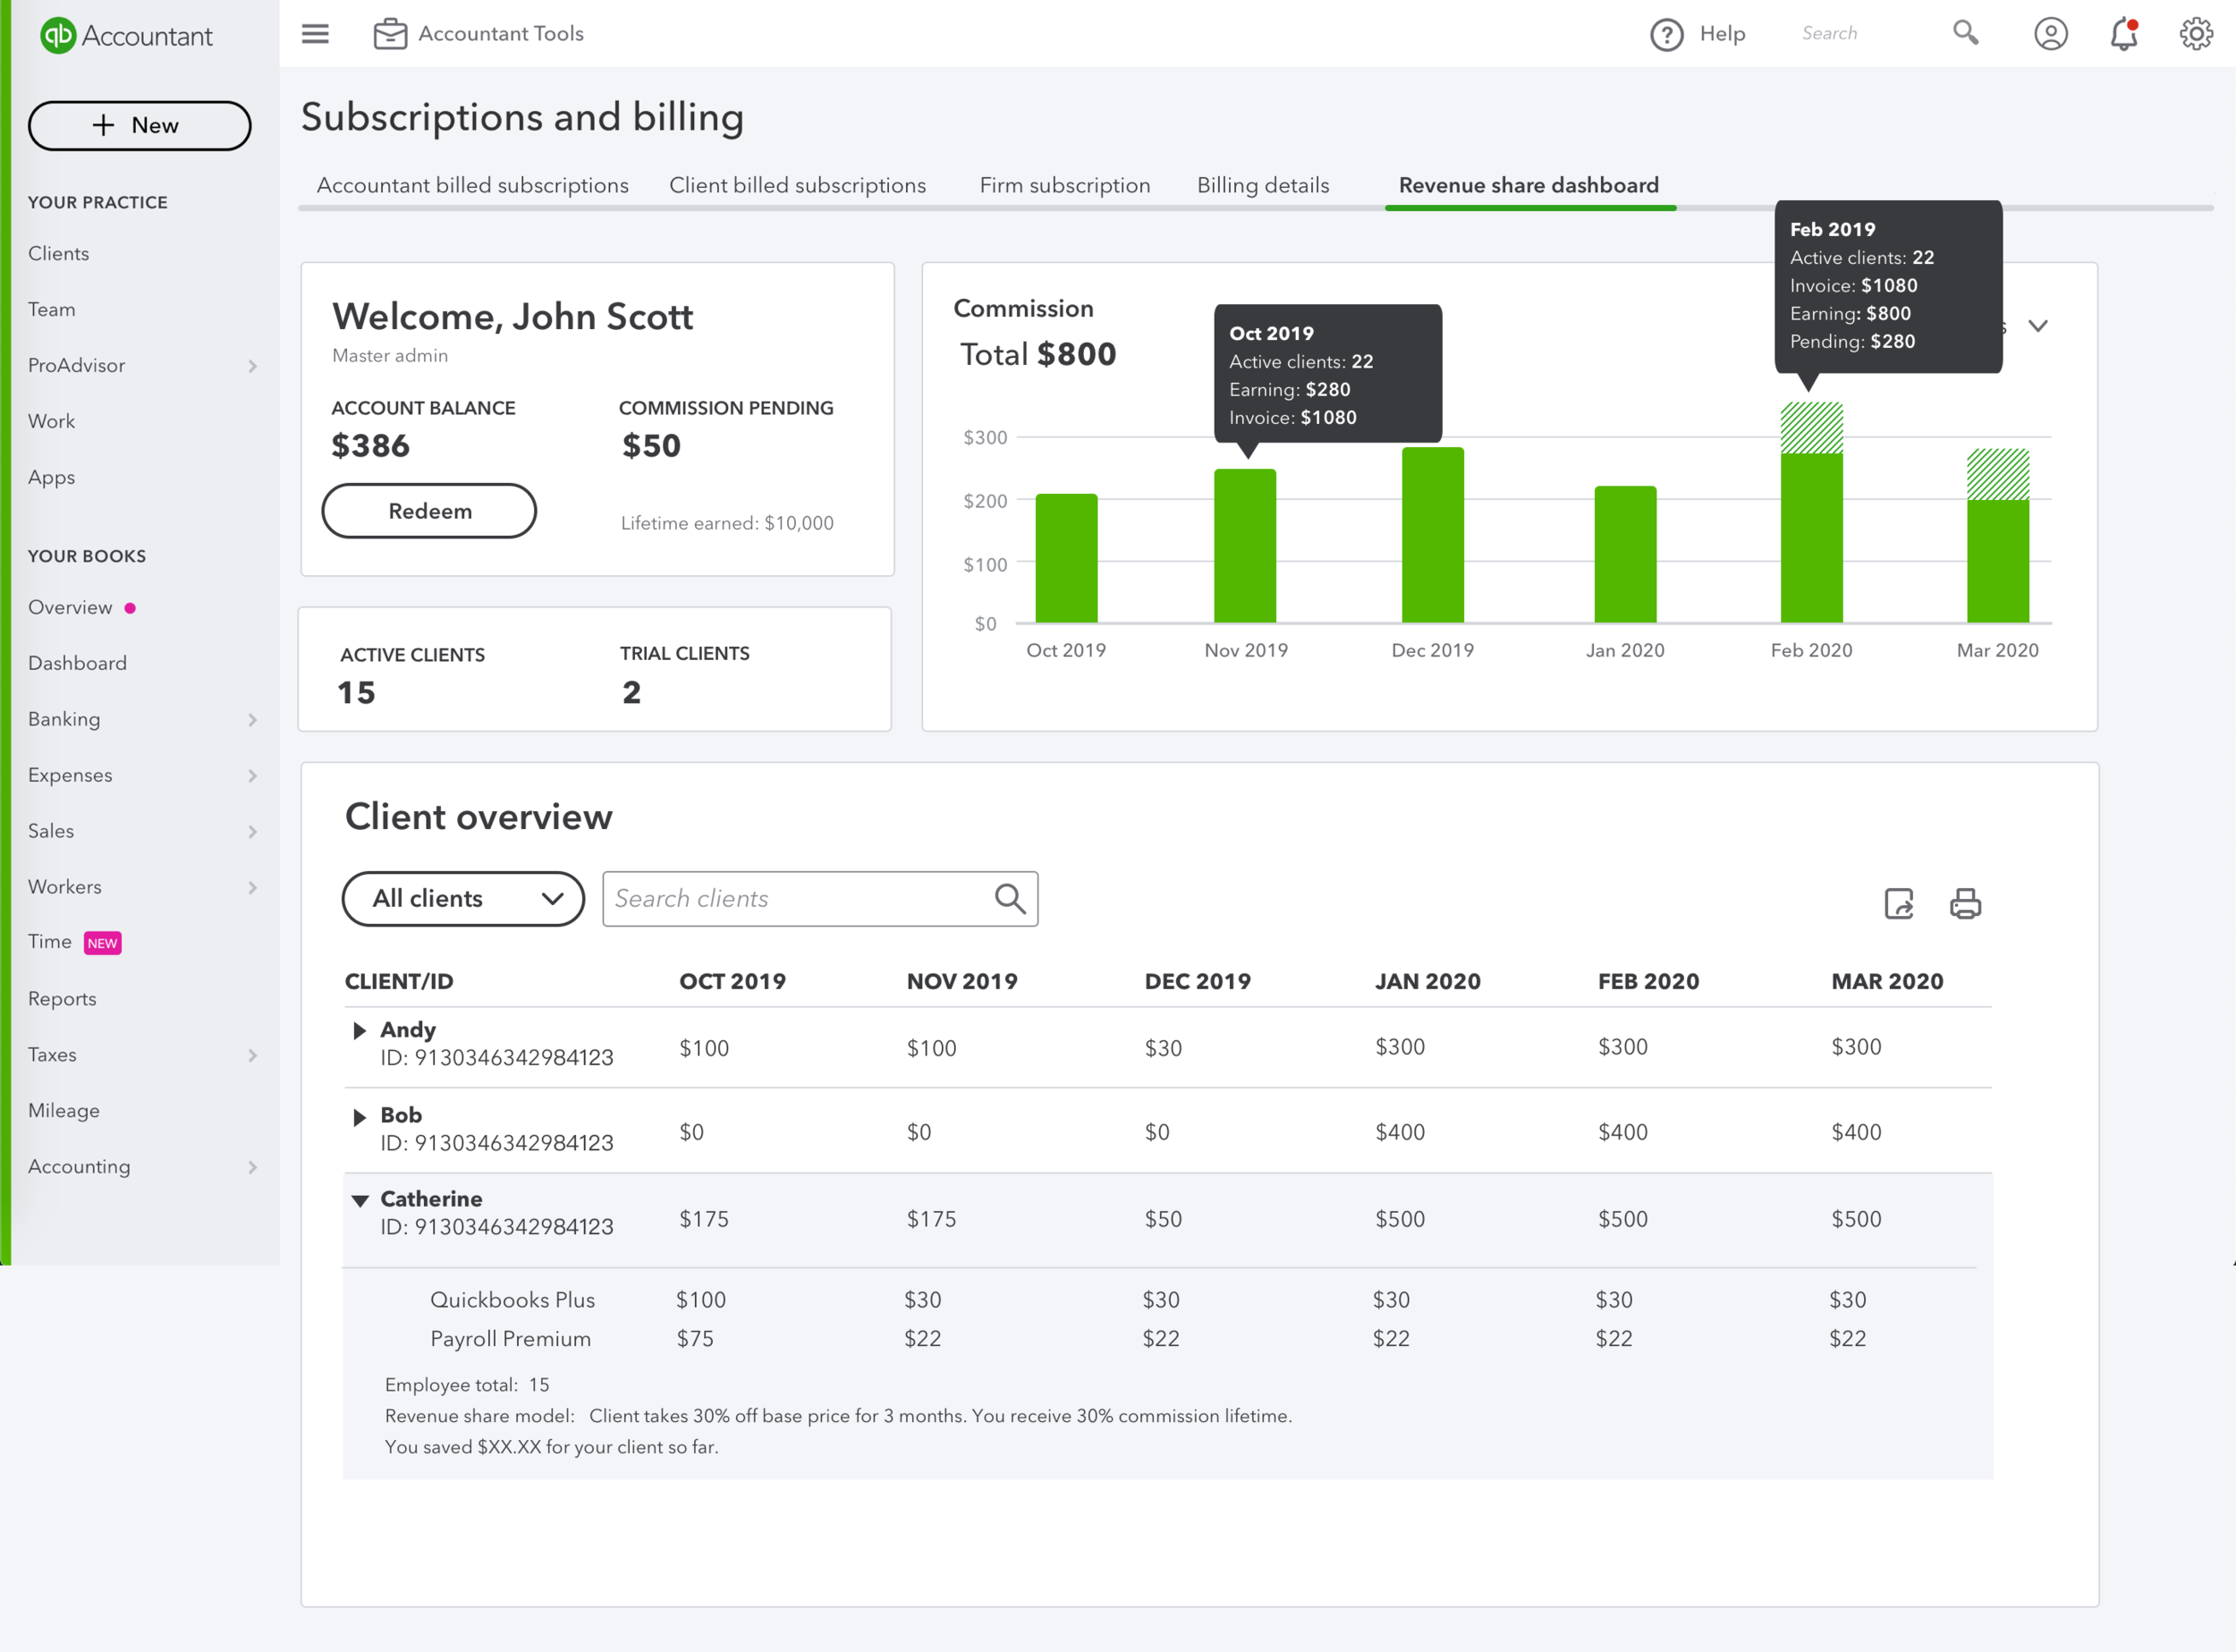Go to Overview in Your Books
Image resolution: width=2236 pixels, height=1652 pixels.
pos(70,607)
